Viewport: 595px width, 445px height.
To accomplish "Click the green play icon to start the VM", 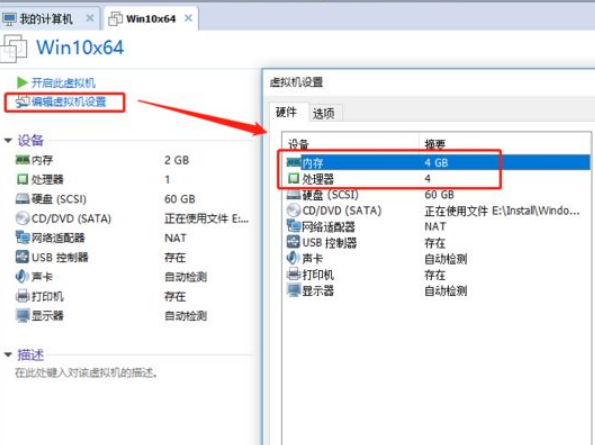I will point(22,82).
